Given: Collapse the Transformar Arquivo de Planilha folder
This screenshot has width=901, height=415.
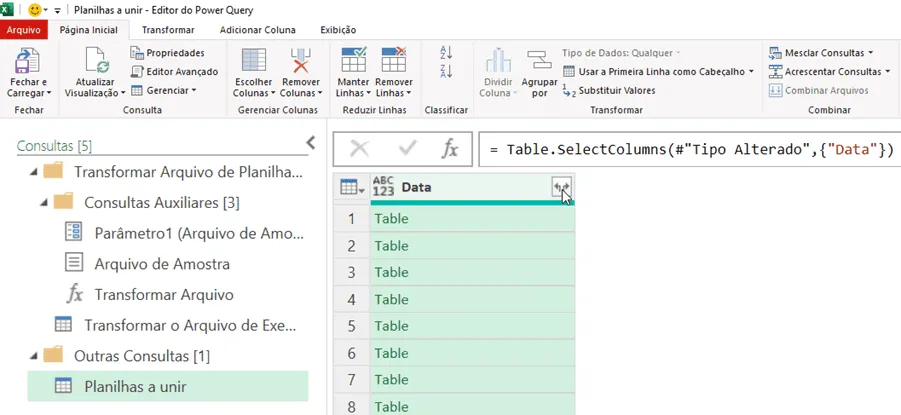Looking at the screenshot, I should (35, 172).
